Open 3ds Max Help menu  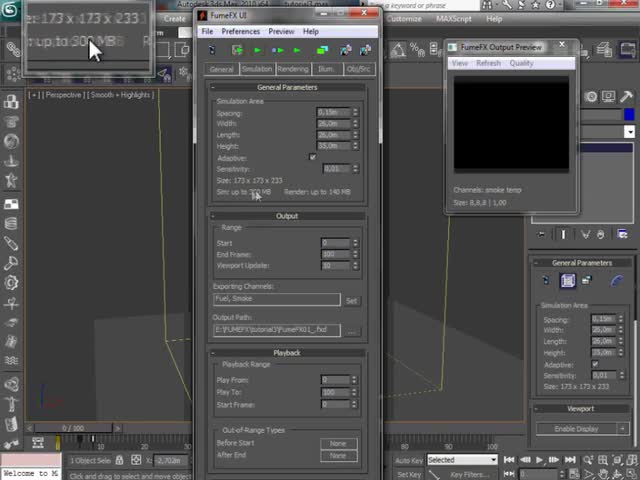[494, 19]
